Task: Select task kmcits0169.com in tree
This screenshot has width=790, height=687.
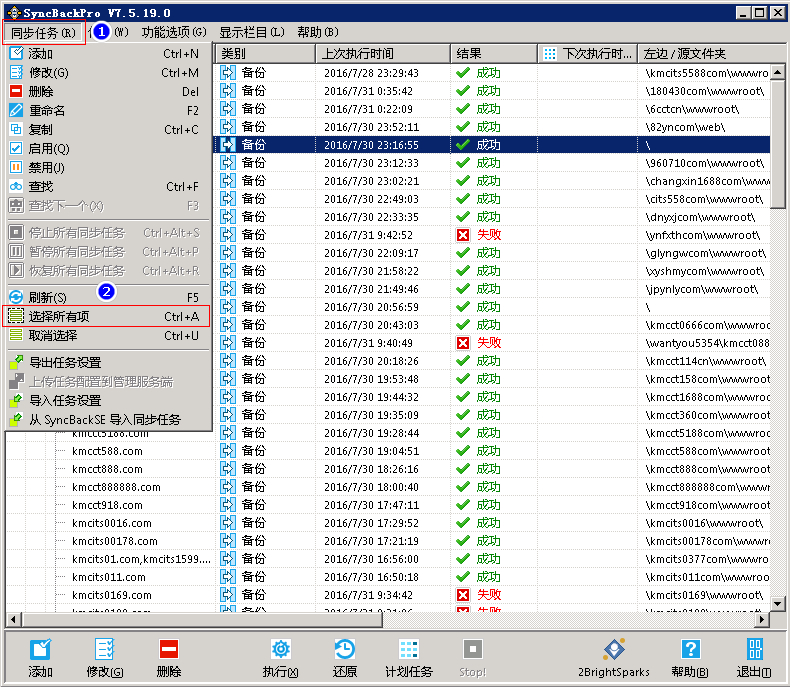Action: tap(112, 595)
